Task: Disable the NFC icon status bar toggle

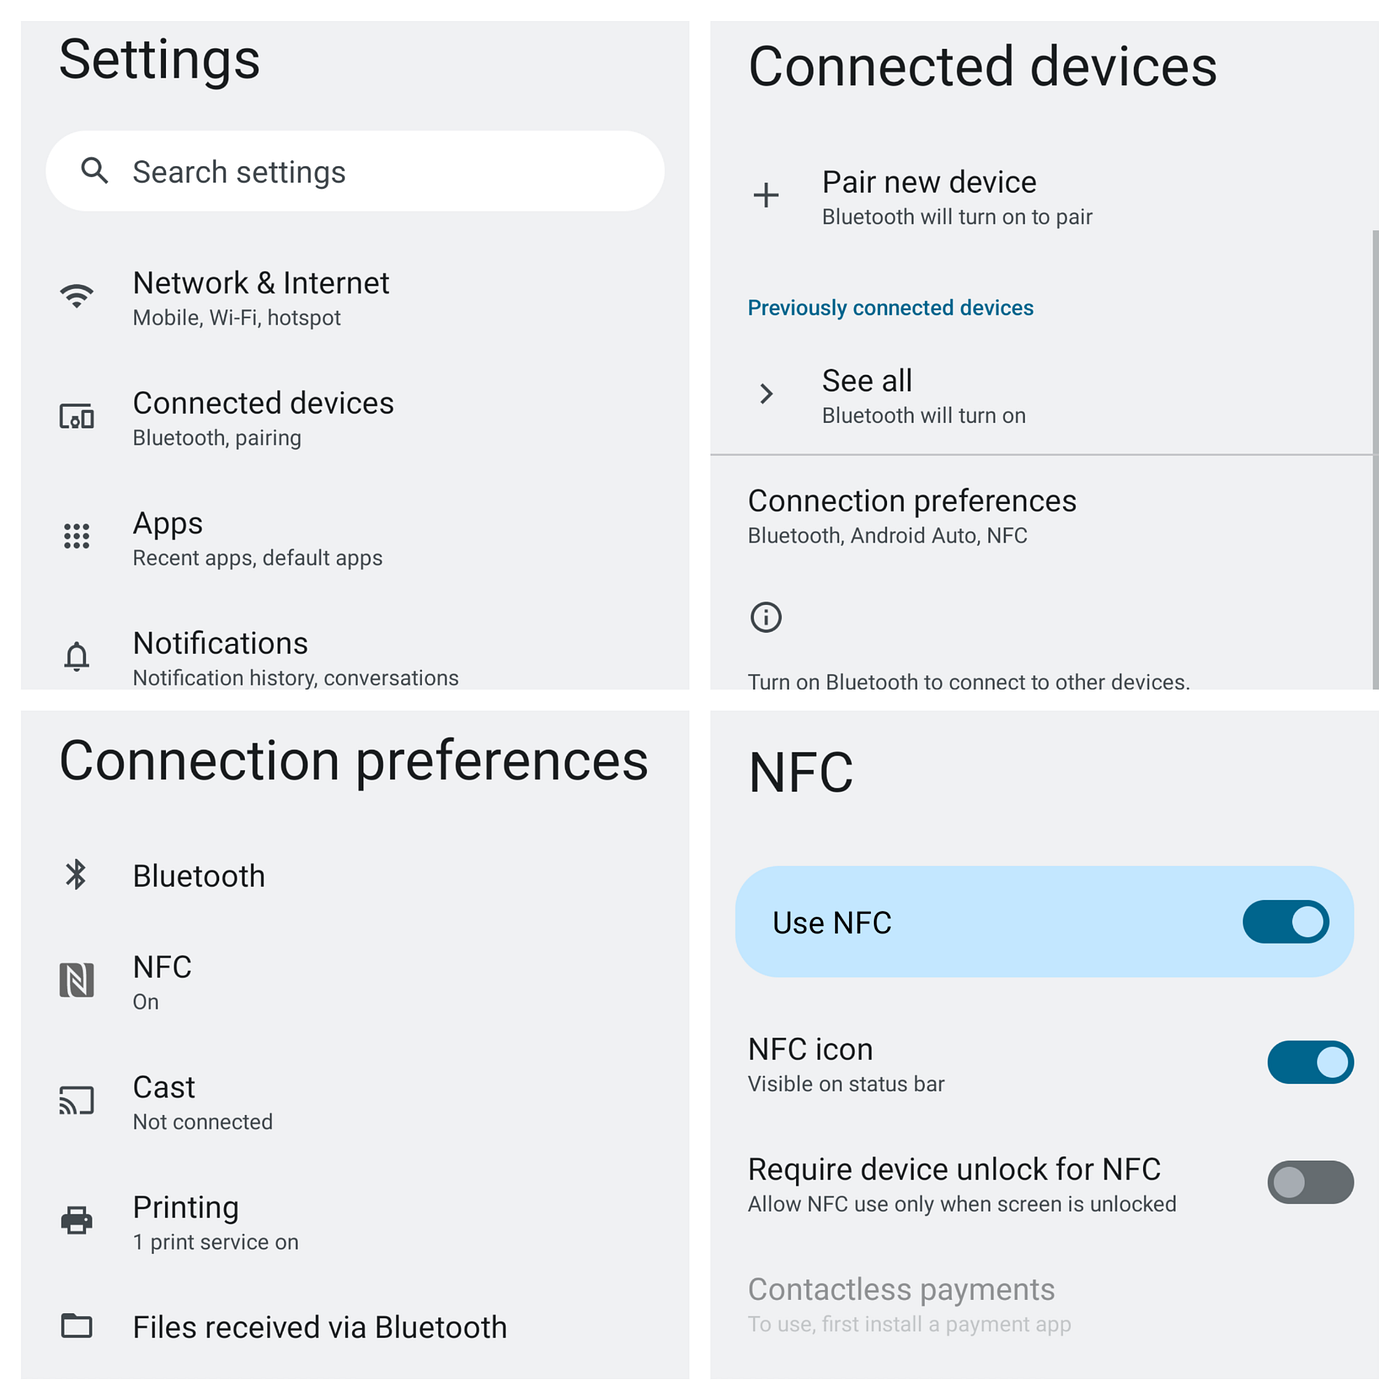Action: point(1310,1062)
